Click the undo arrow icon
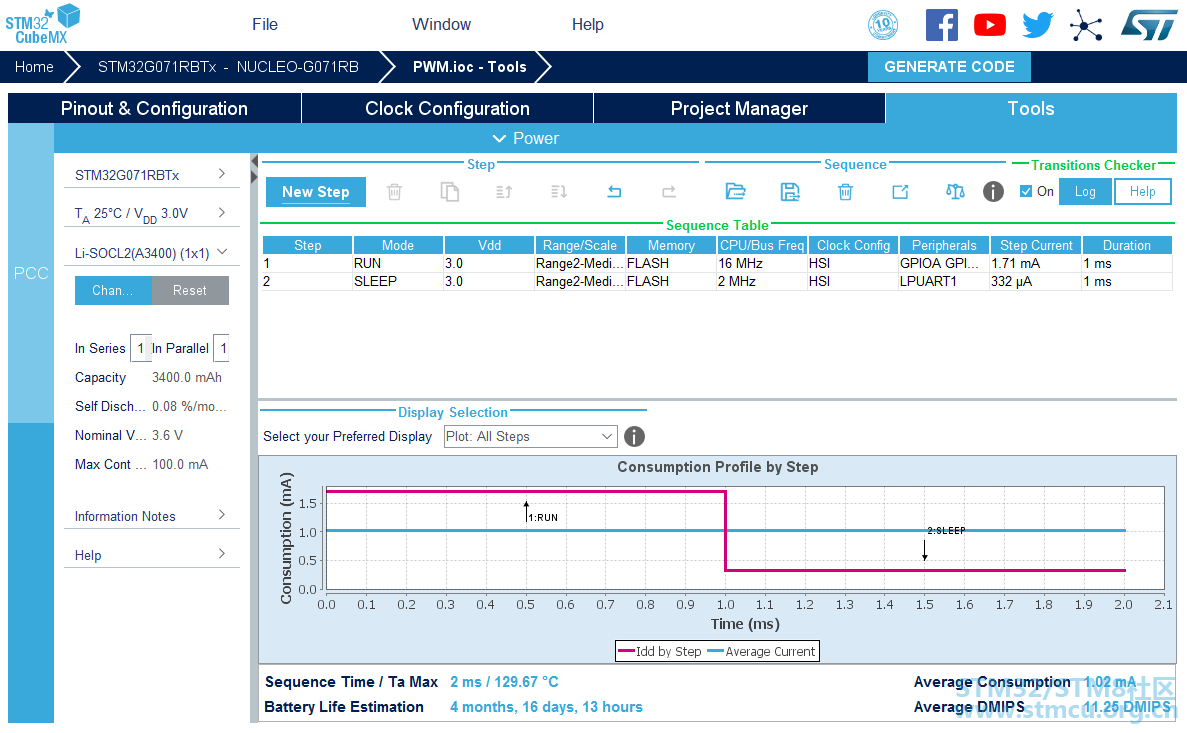The width and height of the screenshot is (1187, 733). [x=614, y=192]
